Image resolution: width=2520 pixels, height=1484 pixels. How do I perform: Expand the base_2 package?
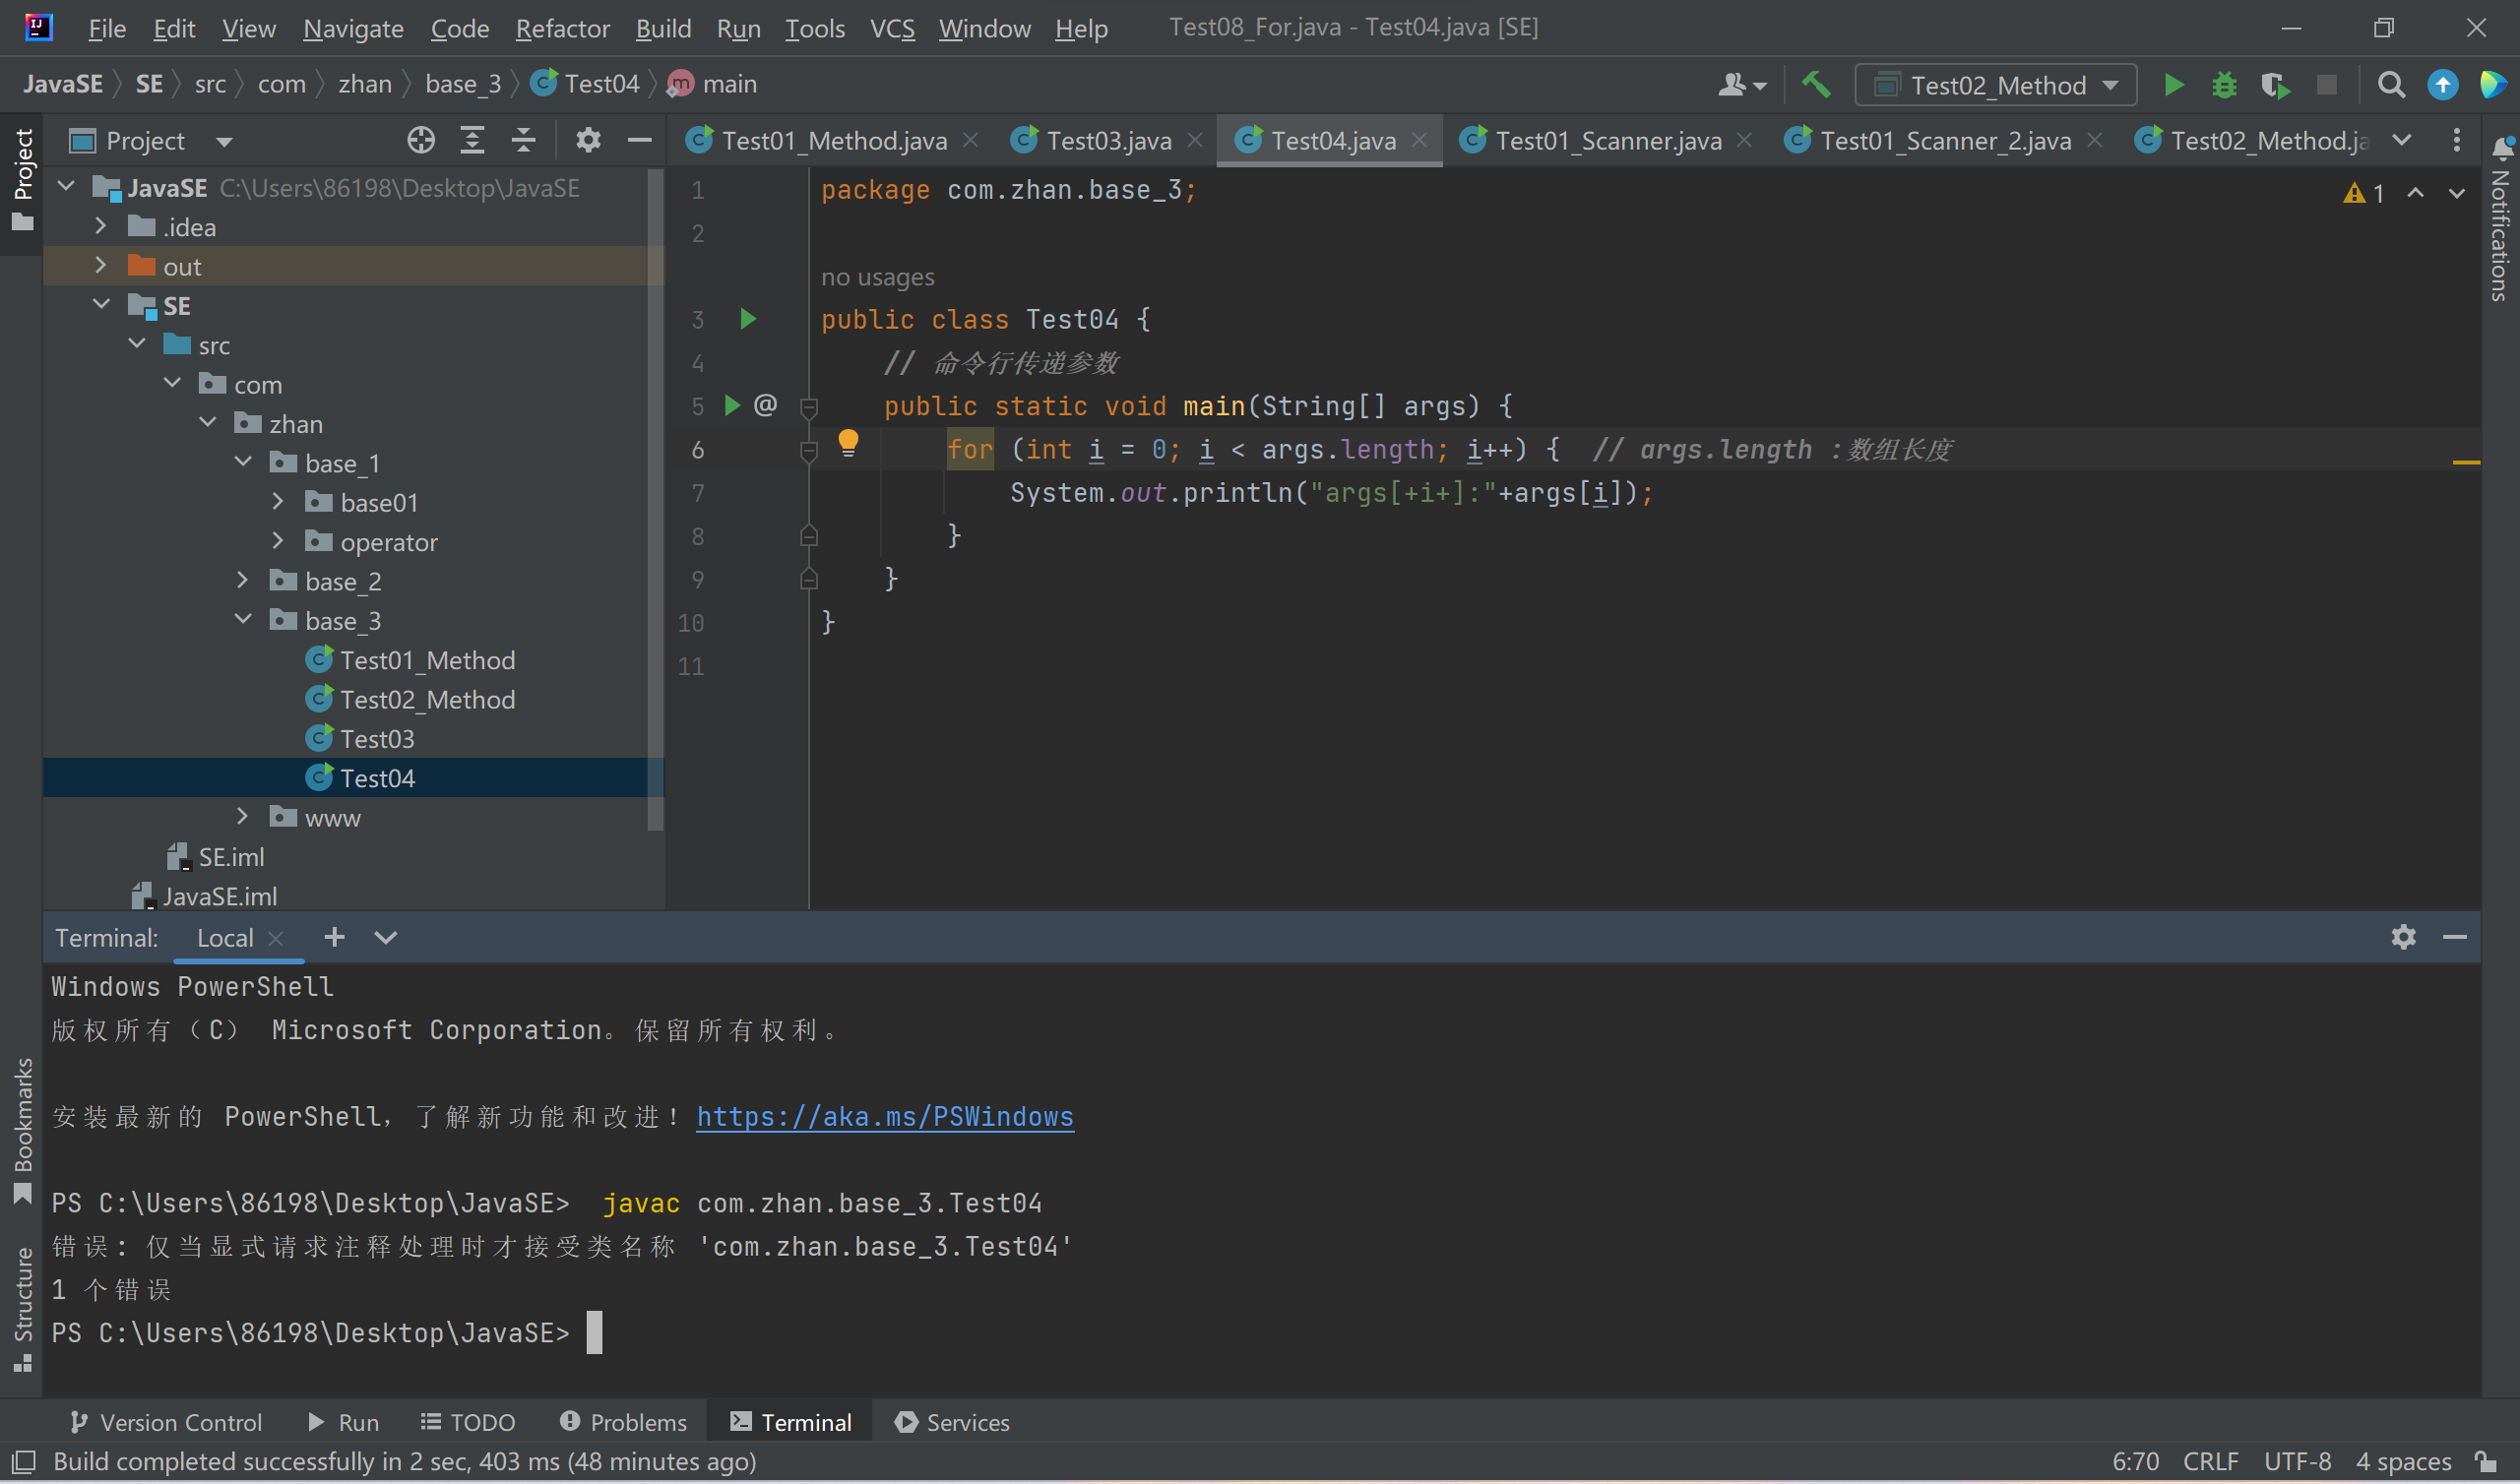(242, 580)
